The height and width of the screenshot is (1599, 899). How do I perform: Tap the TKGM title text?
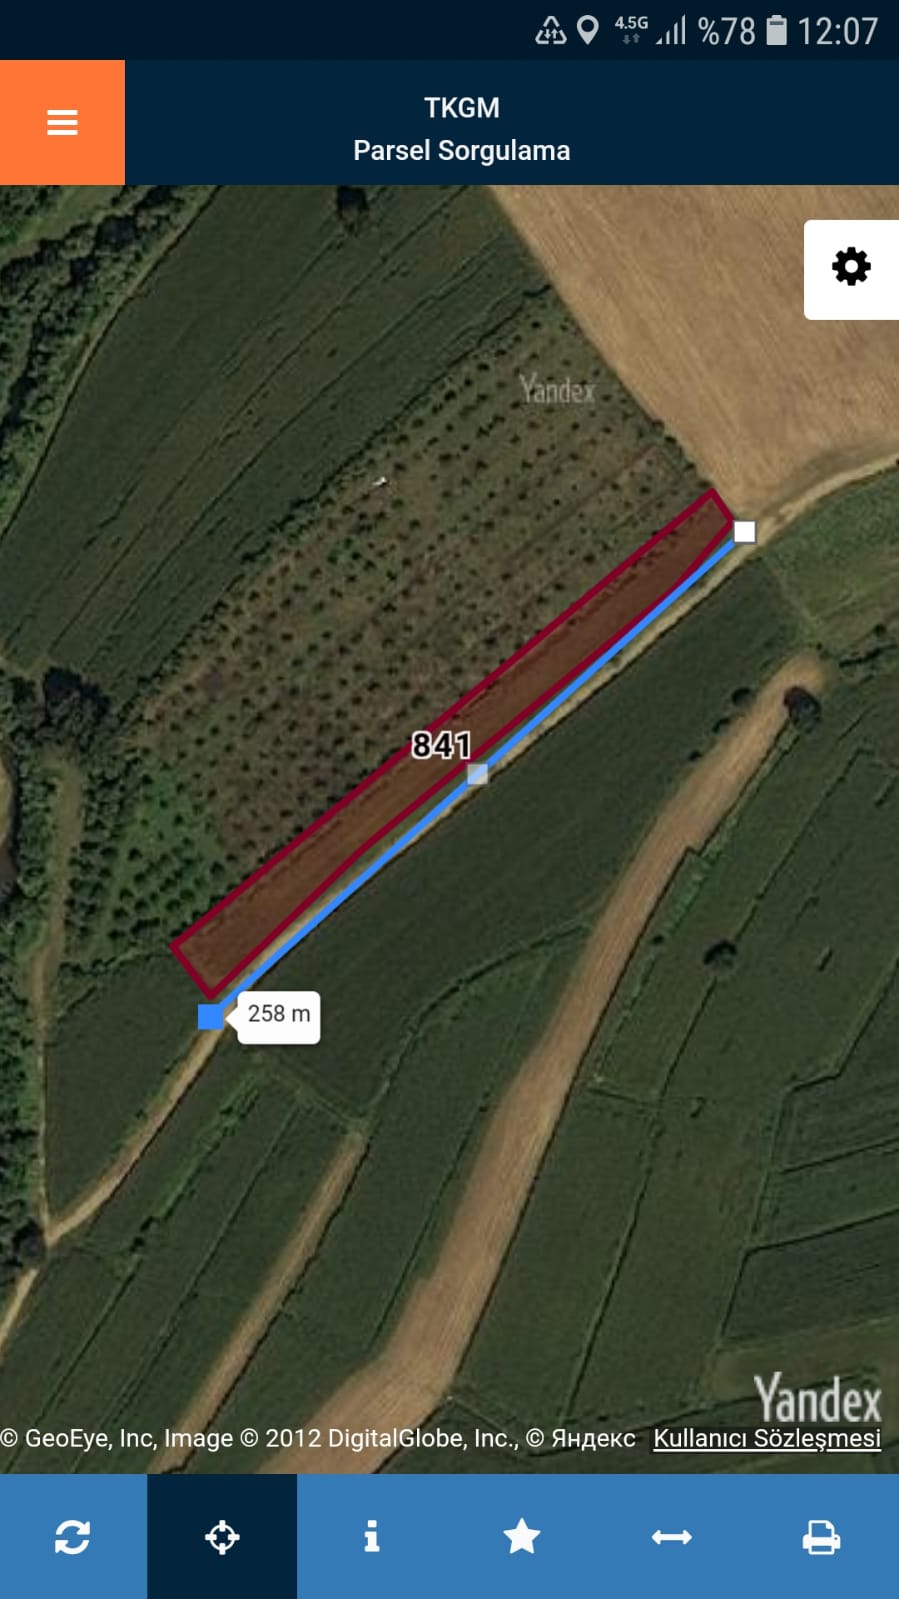click(x=462, y=108)
